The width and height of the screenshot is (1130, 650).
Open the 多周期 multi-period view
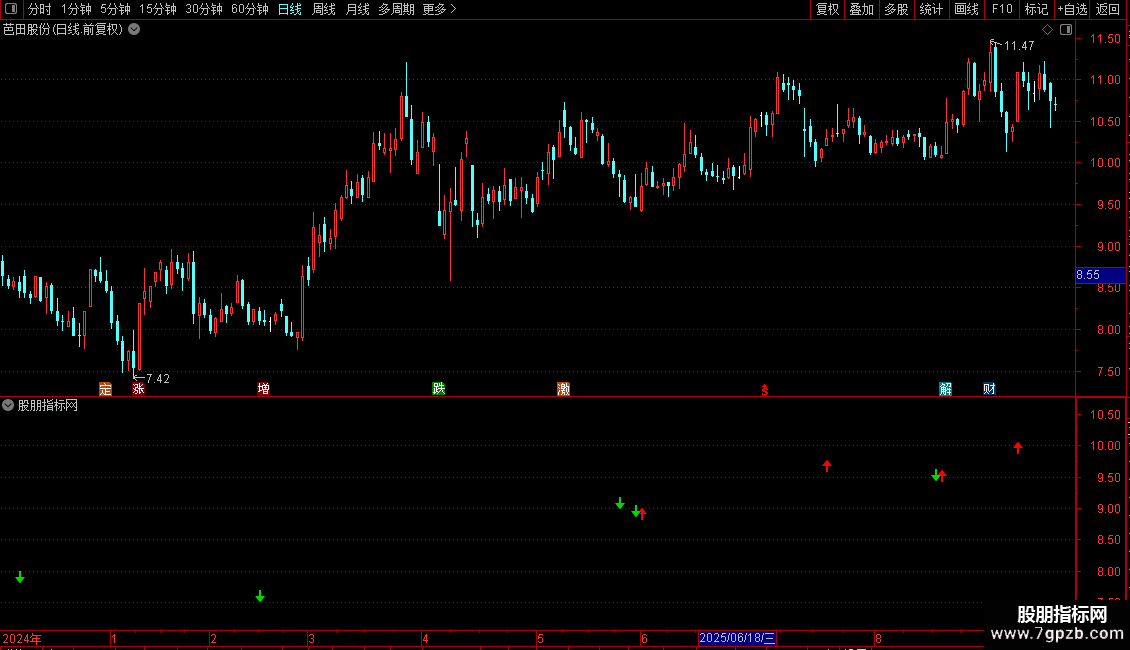click(x=396, y=9)
